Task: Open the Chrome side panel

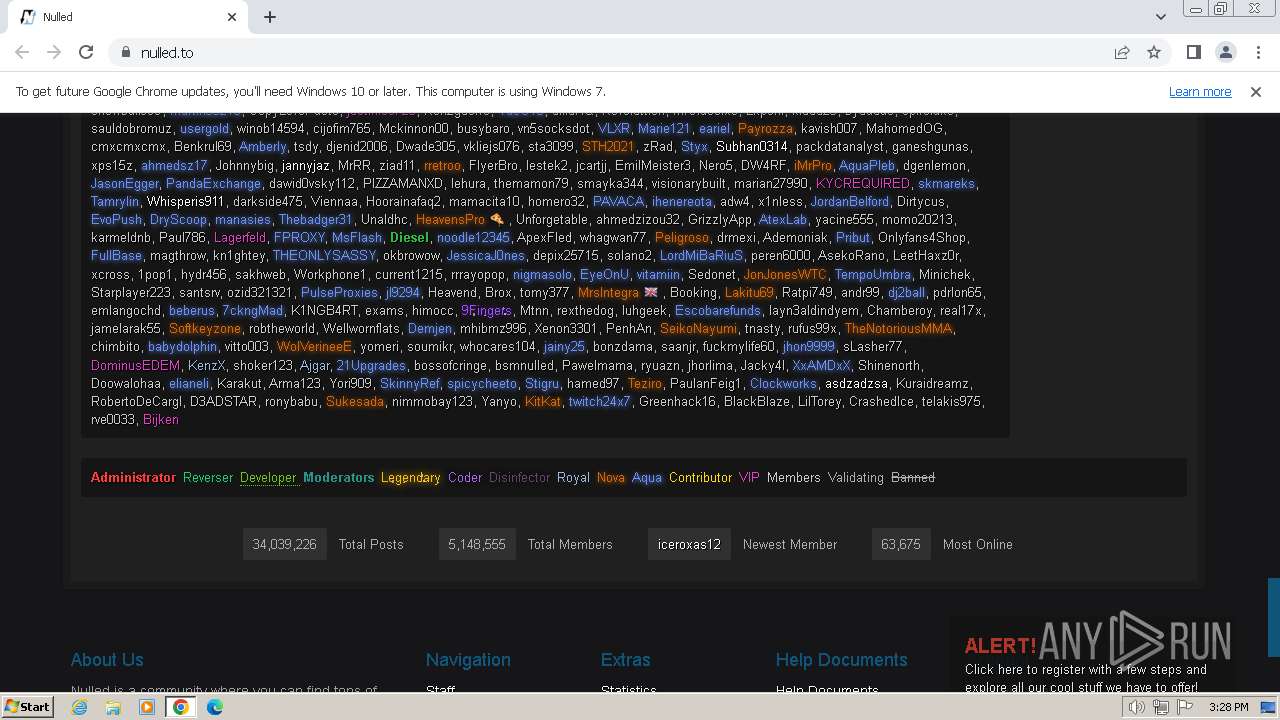Action: [1193, 52]
